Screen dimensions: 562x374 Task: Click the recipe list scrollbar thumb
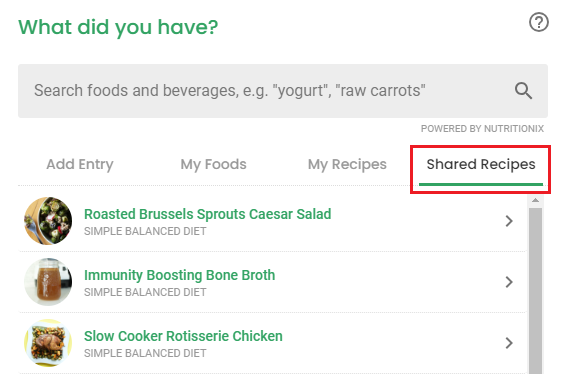point(535,290)
